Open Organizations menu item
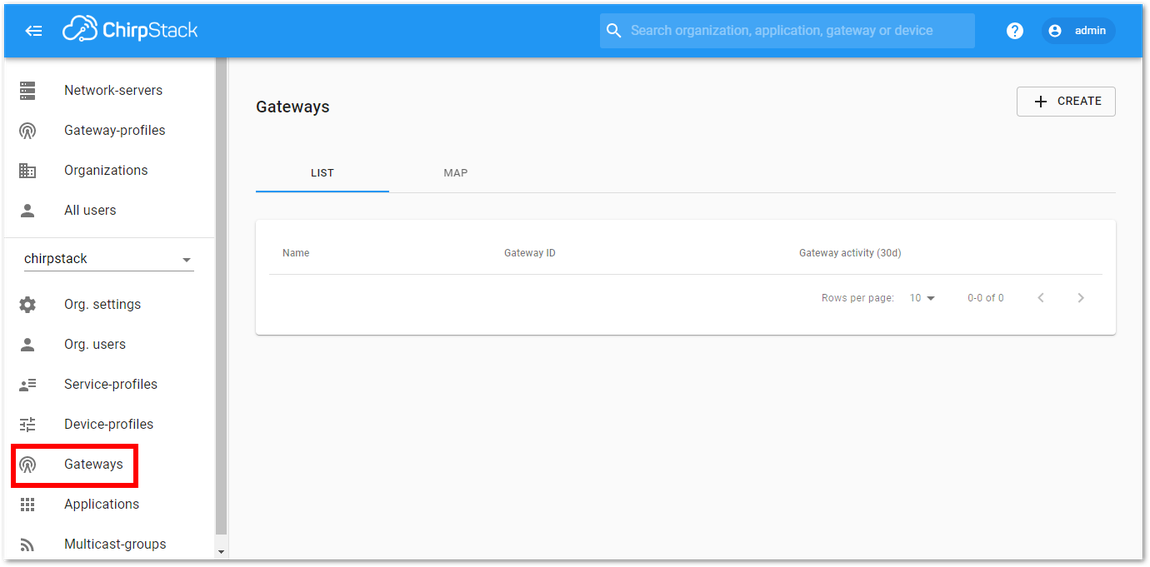Screen dimensions: 1150x567 click(x=109, y=170)
